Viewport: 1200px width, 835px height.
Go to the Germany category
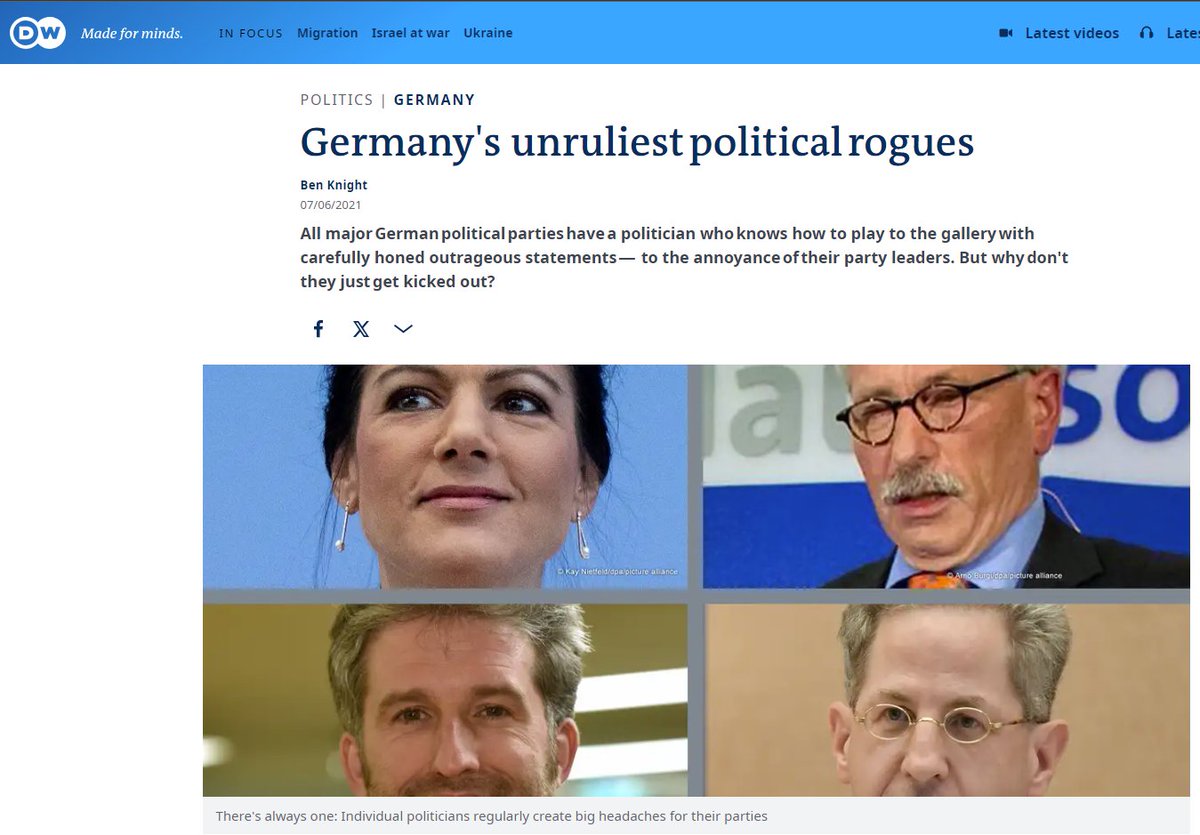click(x=434, y=100)
